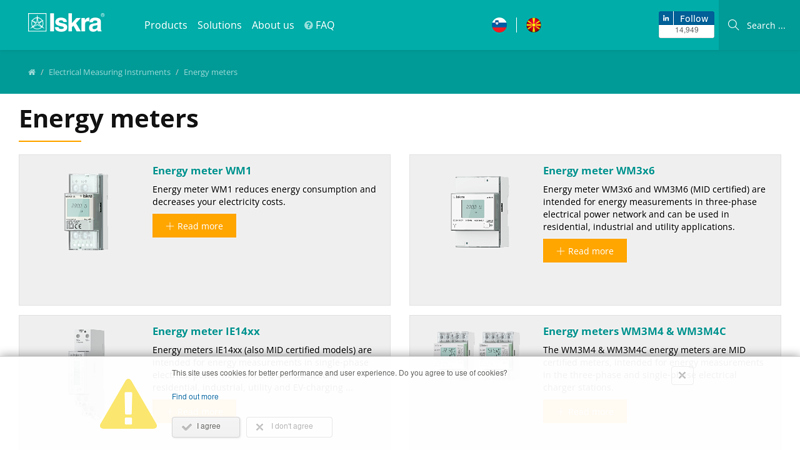
Task: Go to the FAQ page
Action: [319, 25]
